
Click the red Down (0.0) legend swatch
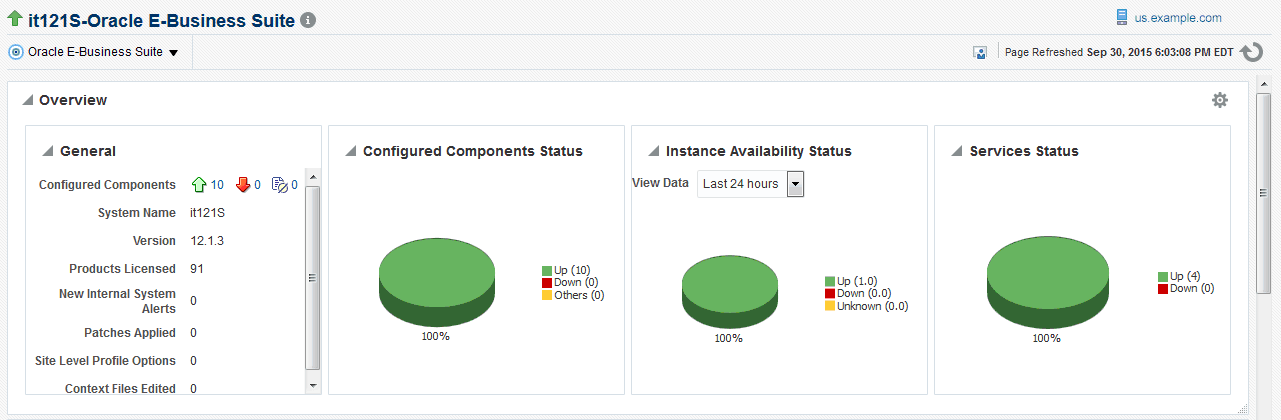830,294
